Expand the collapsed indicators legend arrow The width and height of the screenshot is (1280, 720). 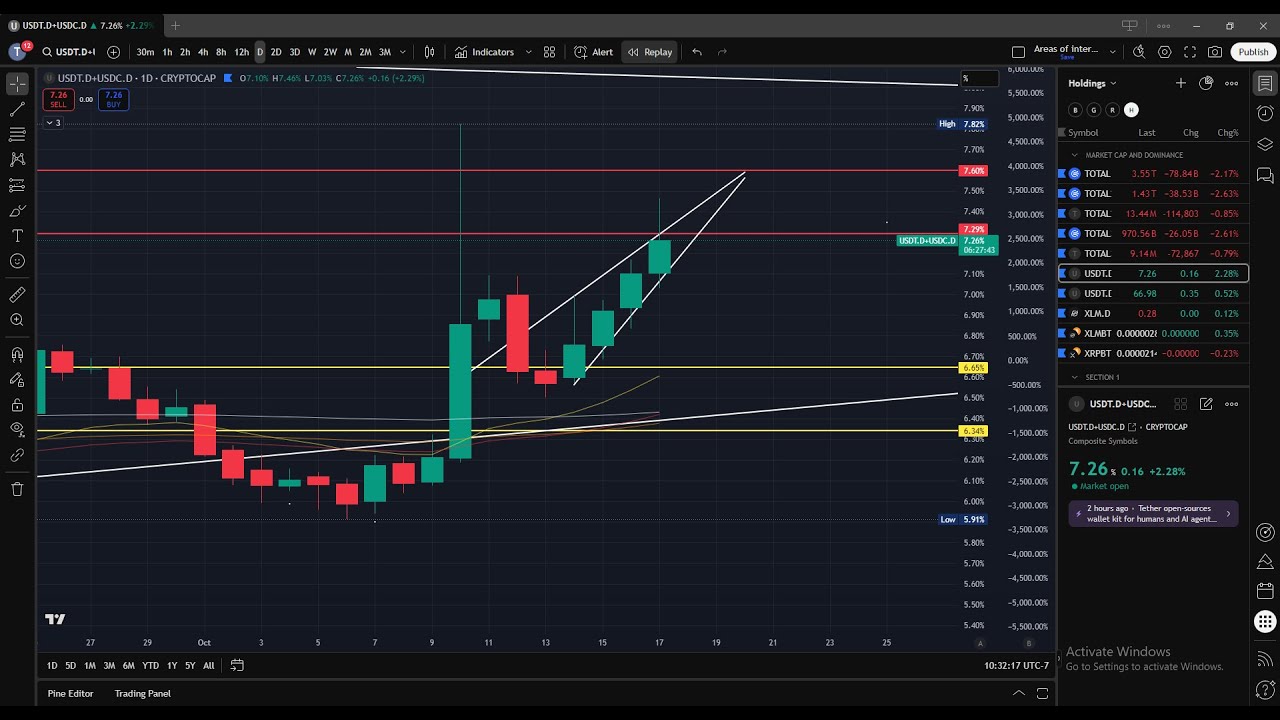53,123
